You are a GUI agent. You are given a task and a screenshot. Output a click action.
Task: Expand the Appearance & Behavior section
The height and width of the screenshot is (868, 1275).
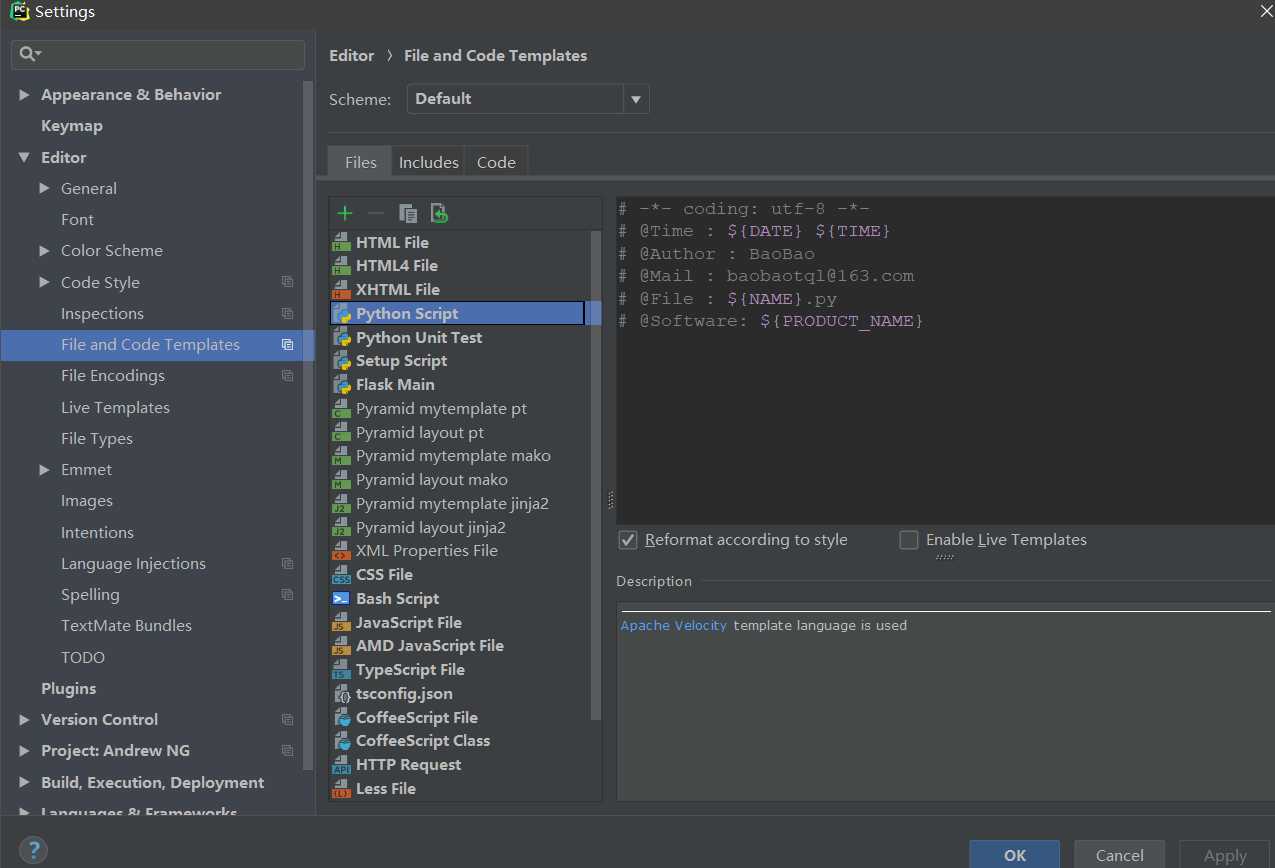coord(25,95)
